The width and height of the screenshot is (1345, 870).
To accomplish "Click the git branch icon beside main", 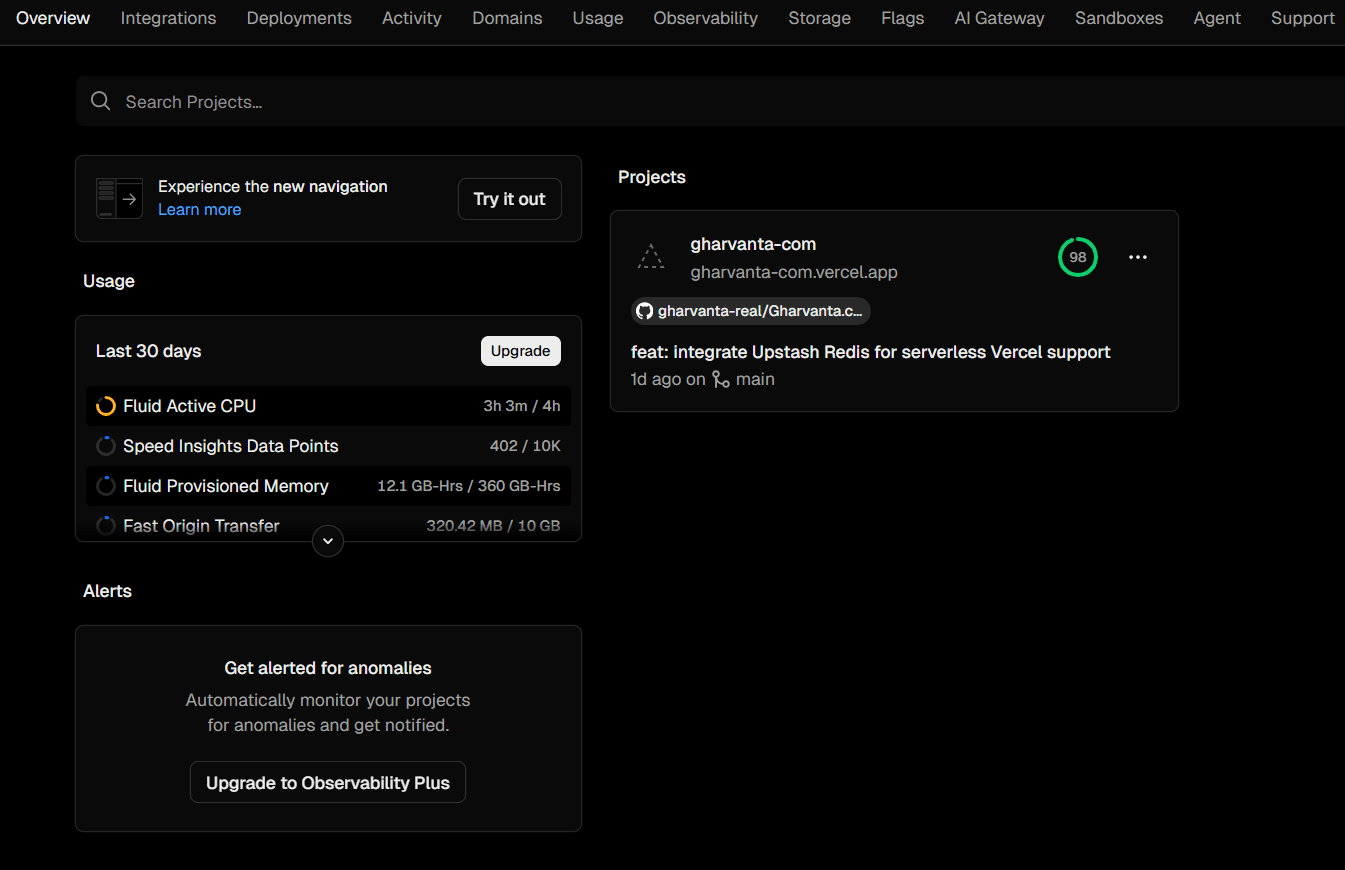I will click(720, 379).
